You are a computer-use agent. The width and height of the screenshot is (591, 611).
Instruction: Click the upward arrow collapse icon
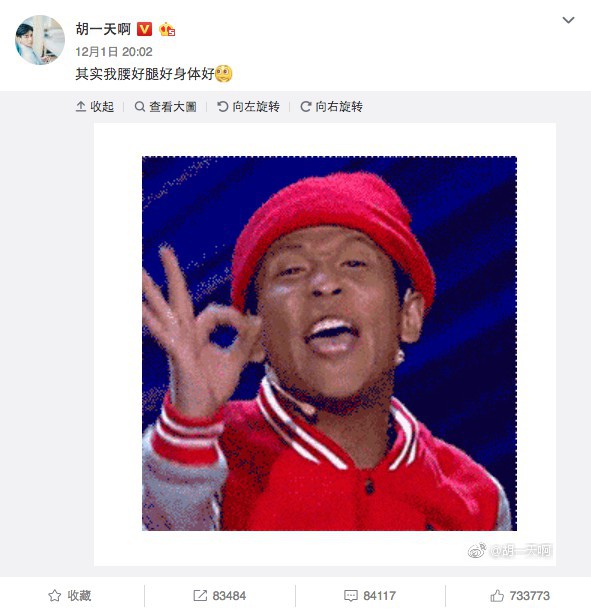81,106
